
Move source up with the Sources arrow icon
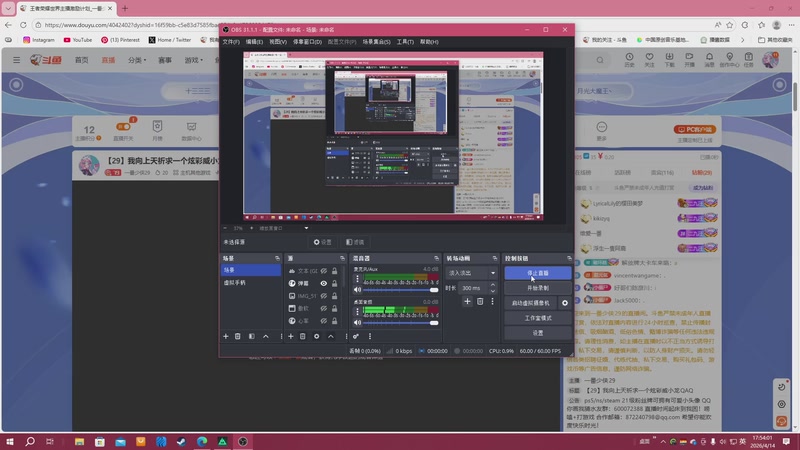click(x=331, y=336)
